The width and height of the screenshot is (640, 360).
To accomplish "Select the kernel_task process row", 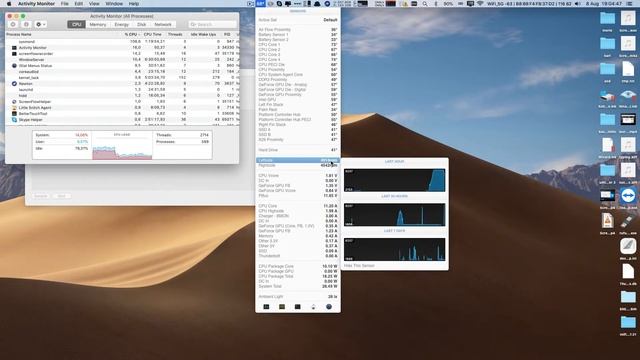I will click(x=122, y=78).
